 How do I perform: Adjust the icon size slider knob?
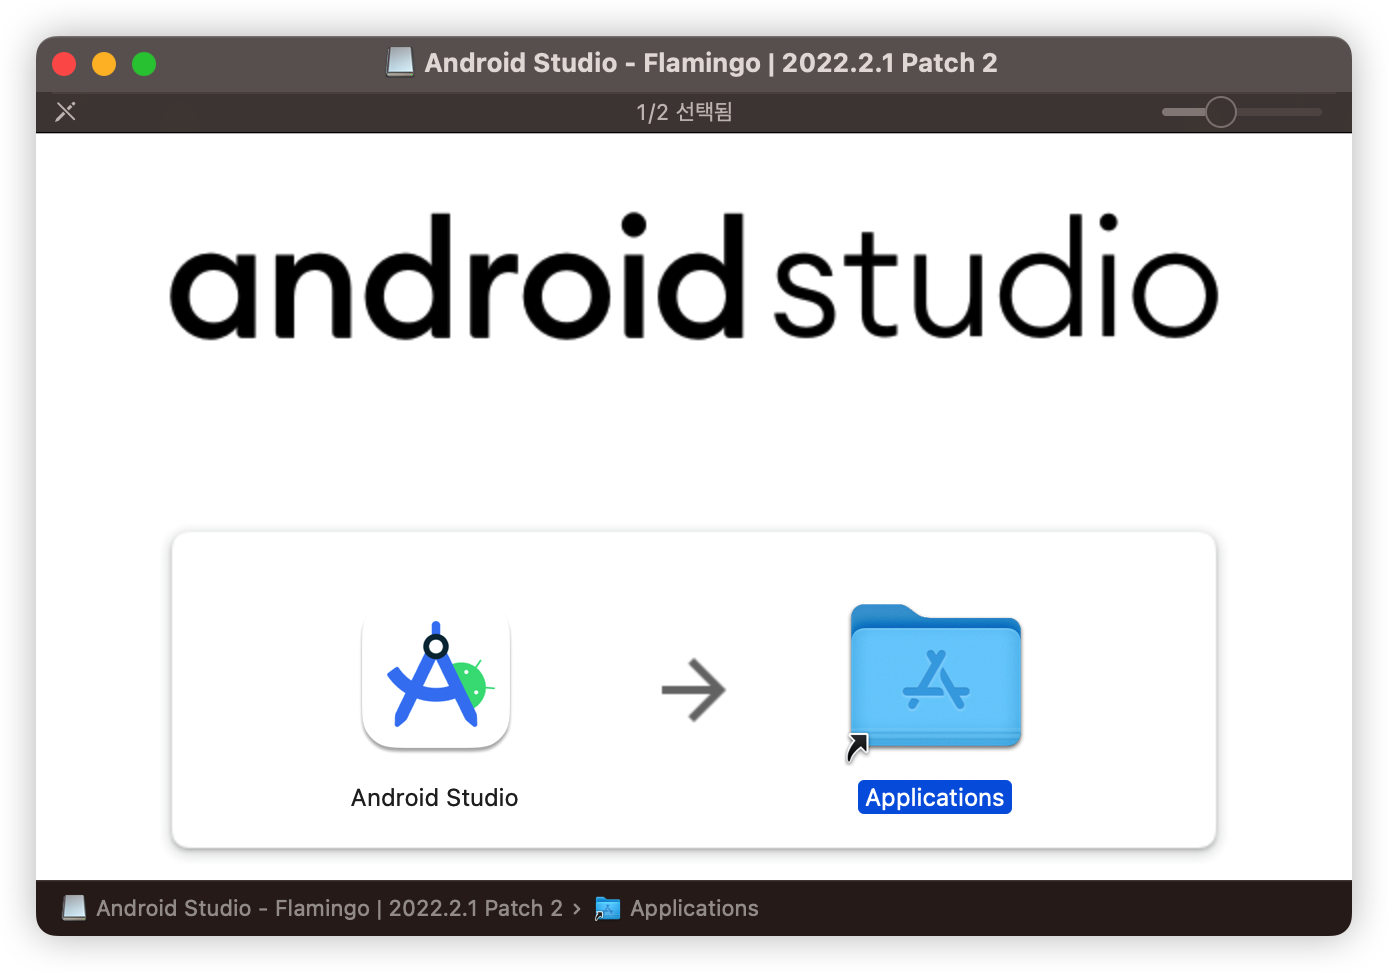[1220, 112]
